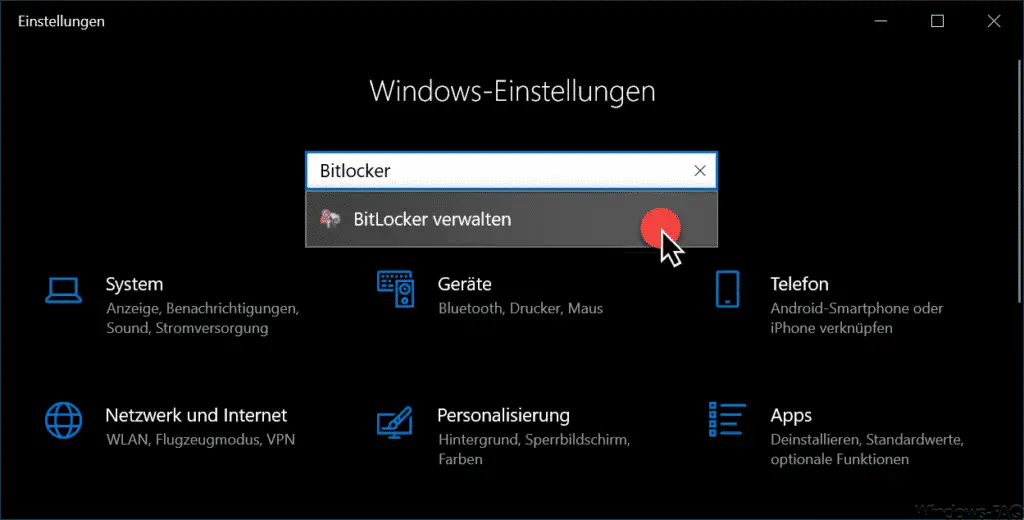The width and height of the screenshot is (1024, 520).
Task: Minimize the Einstellungen window
Action: point(880,21)
